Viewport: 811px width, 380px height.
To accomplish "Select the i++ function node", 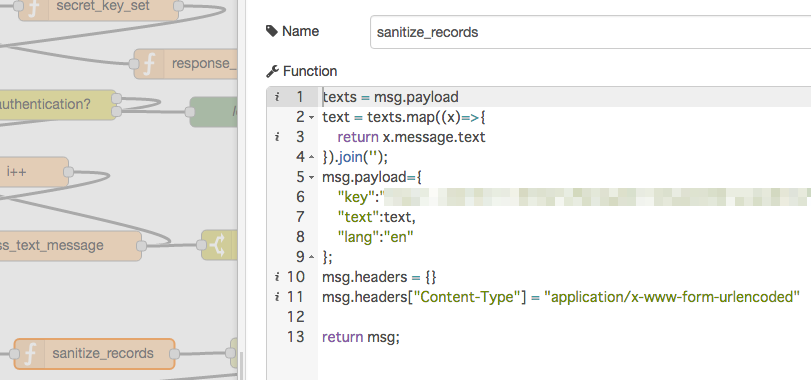I will [x=34, y=172].
